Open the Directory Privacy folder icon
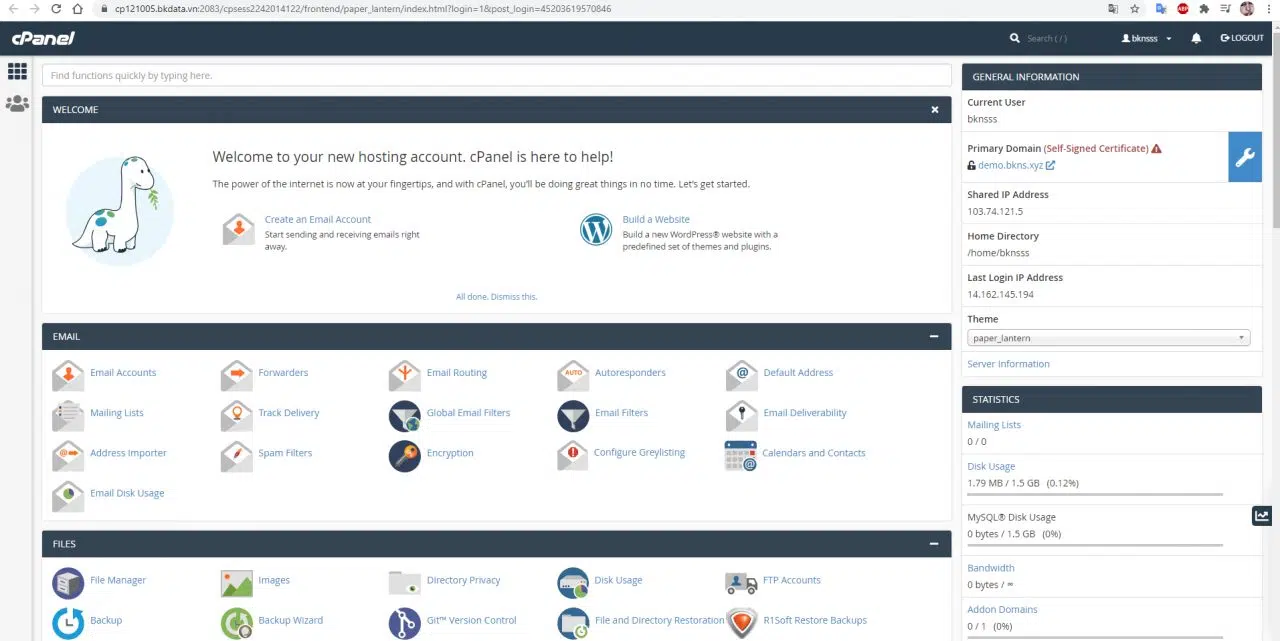Viewport: 1280px width, 641px height. click(405, 582)
